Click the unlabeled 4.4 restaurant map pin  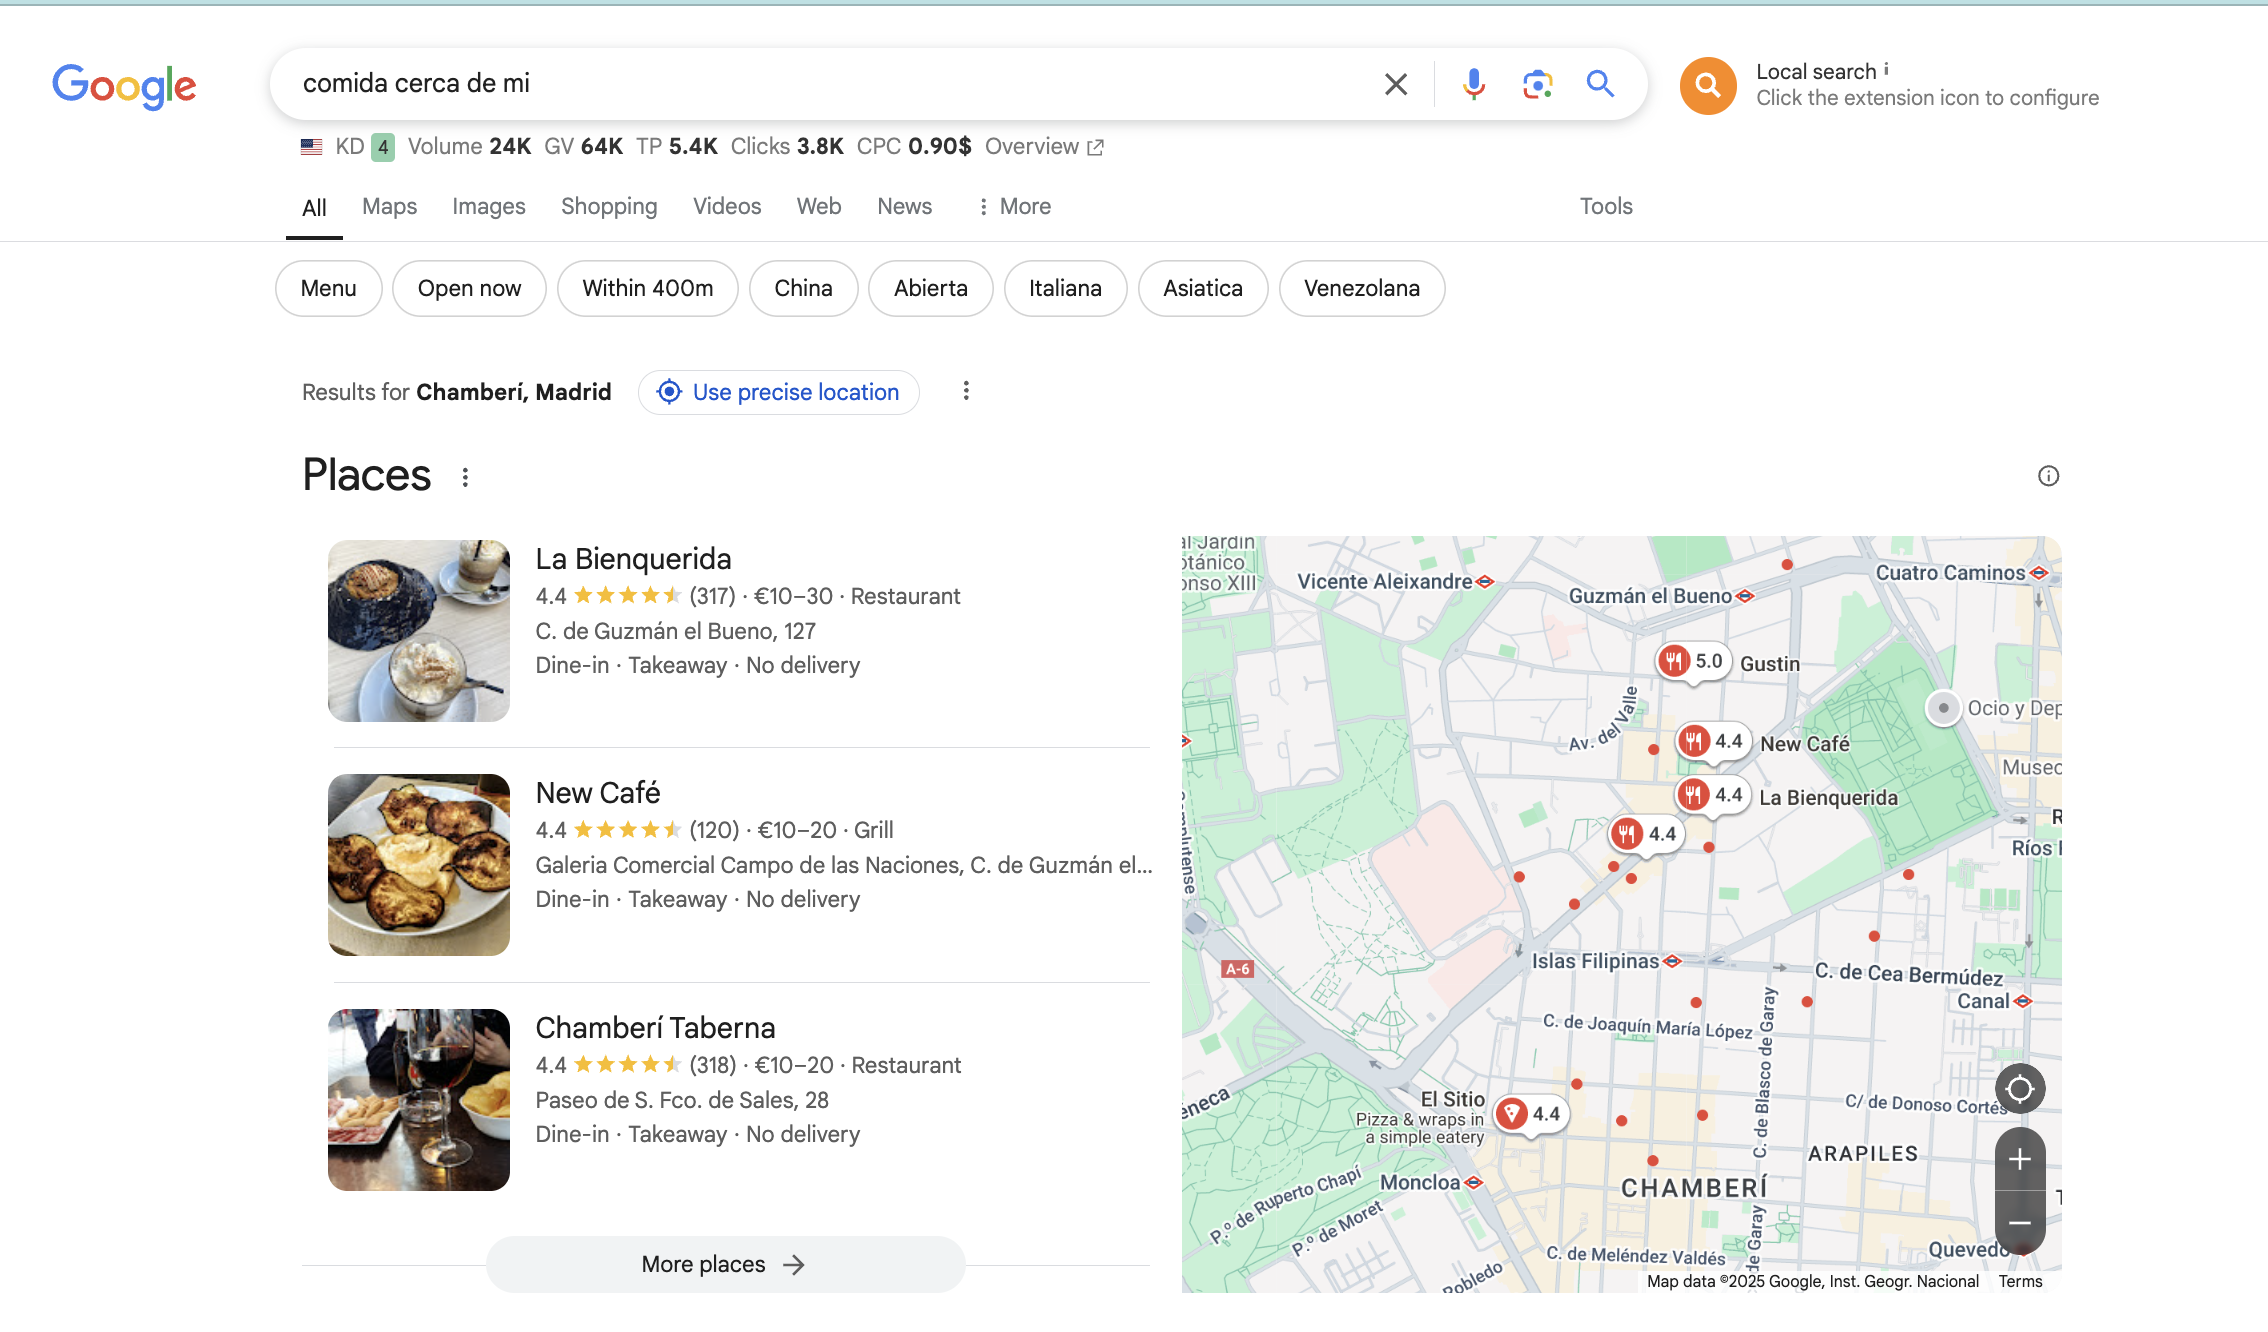click(x=1646, y=834)
